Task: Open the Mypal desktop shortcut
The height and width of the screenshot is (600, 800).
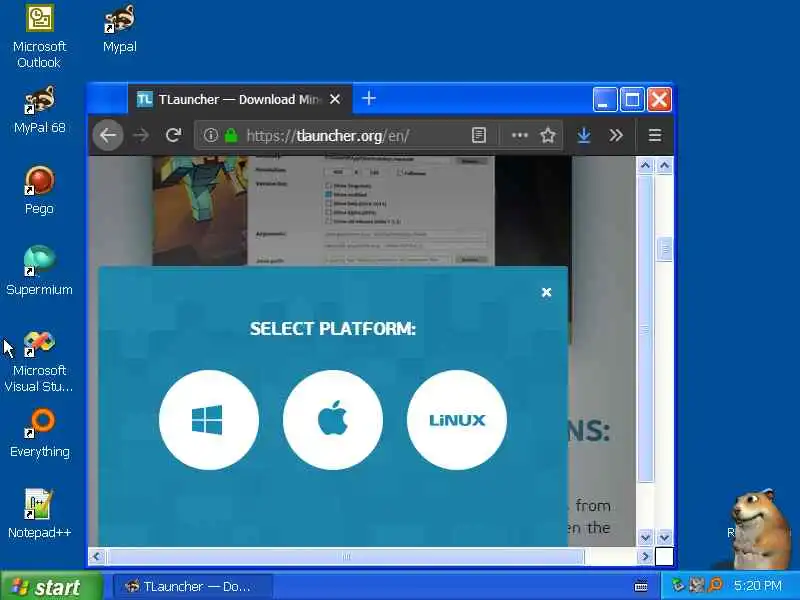Action: (119, 29)
